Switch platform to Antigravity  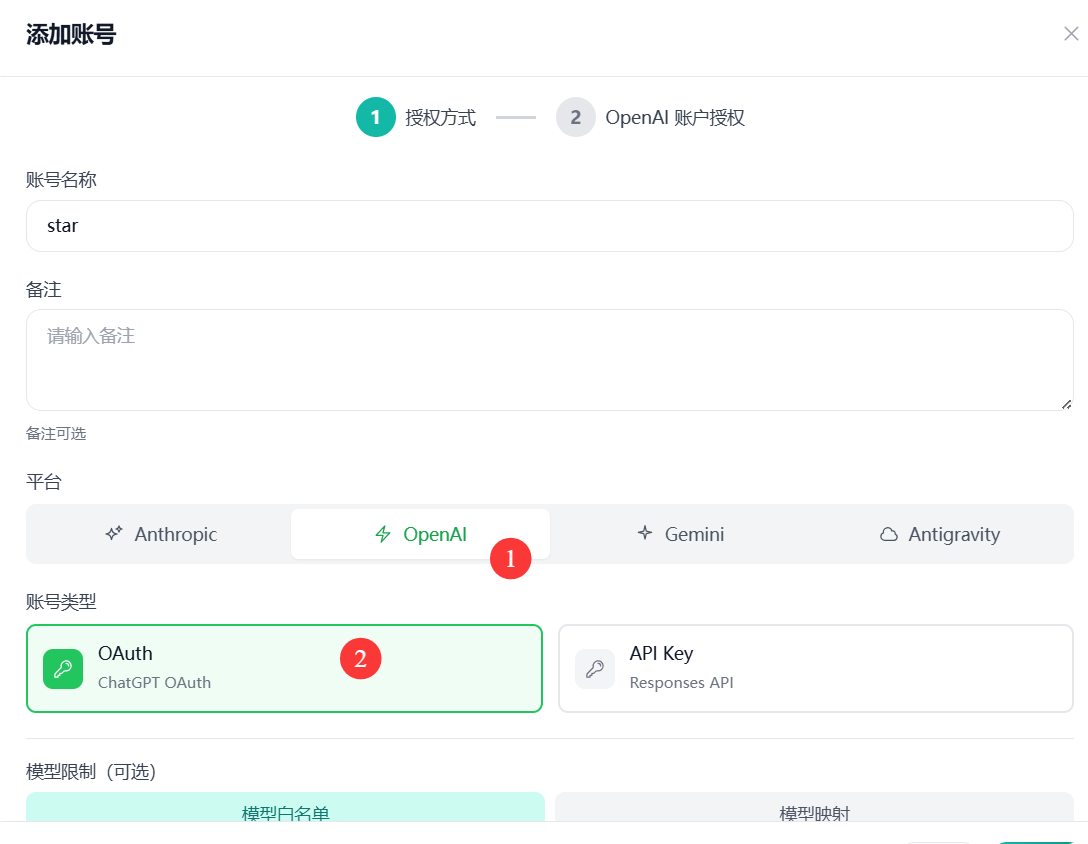pyautogui.click(x=940, y=534)
